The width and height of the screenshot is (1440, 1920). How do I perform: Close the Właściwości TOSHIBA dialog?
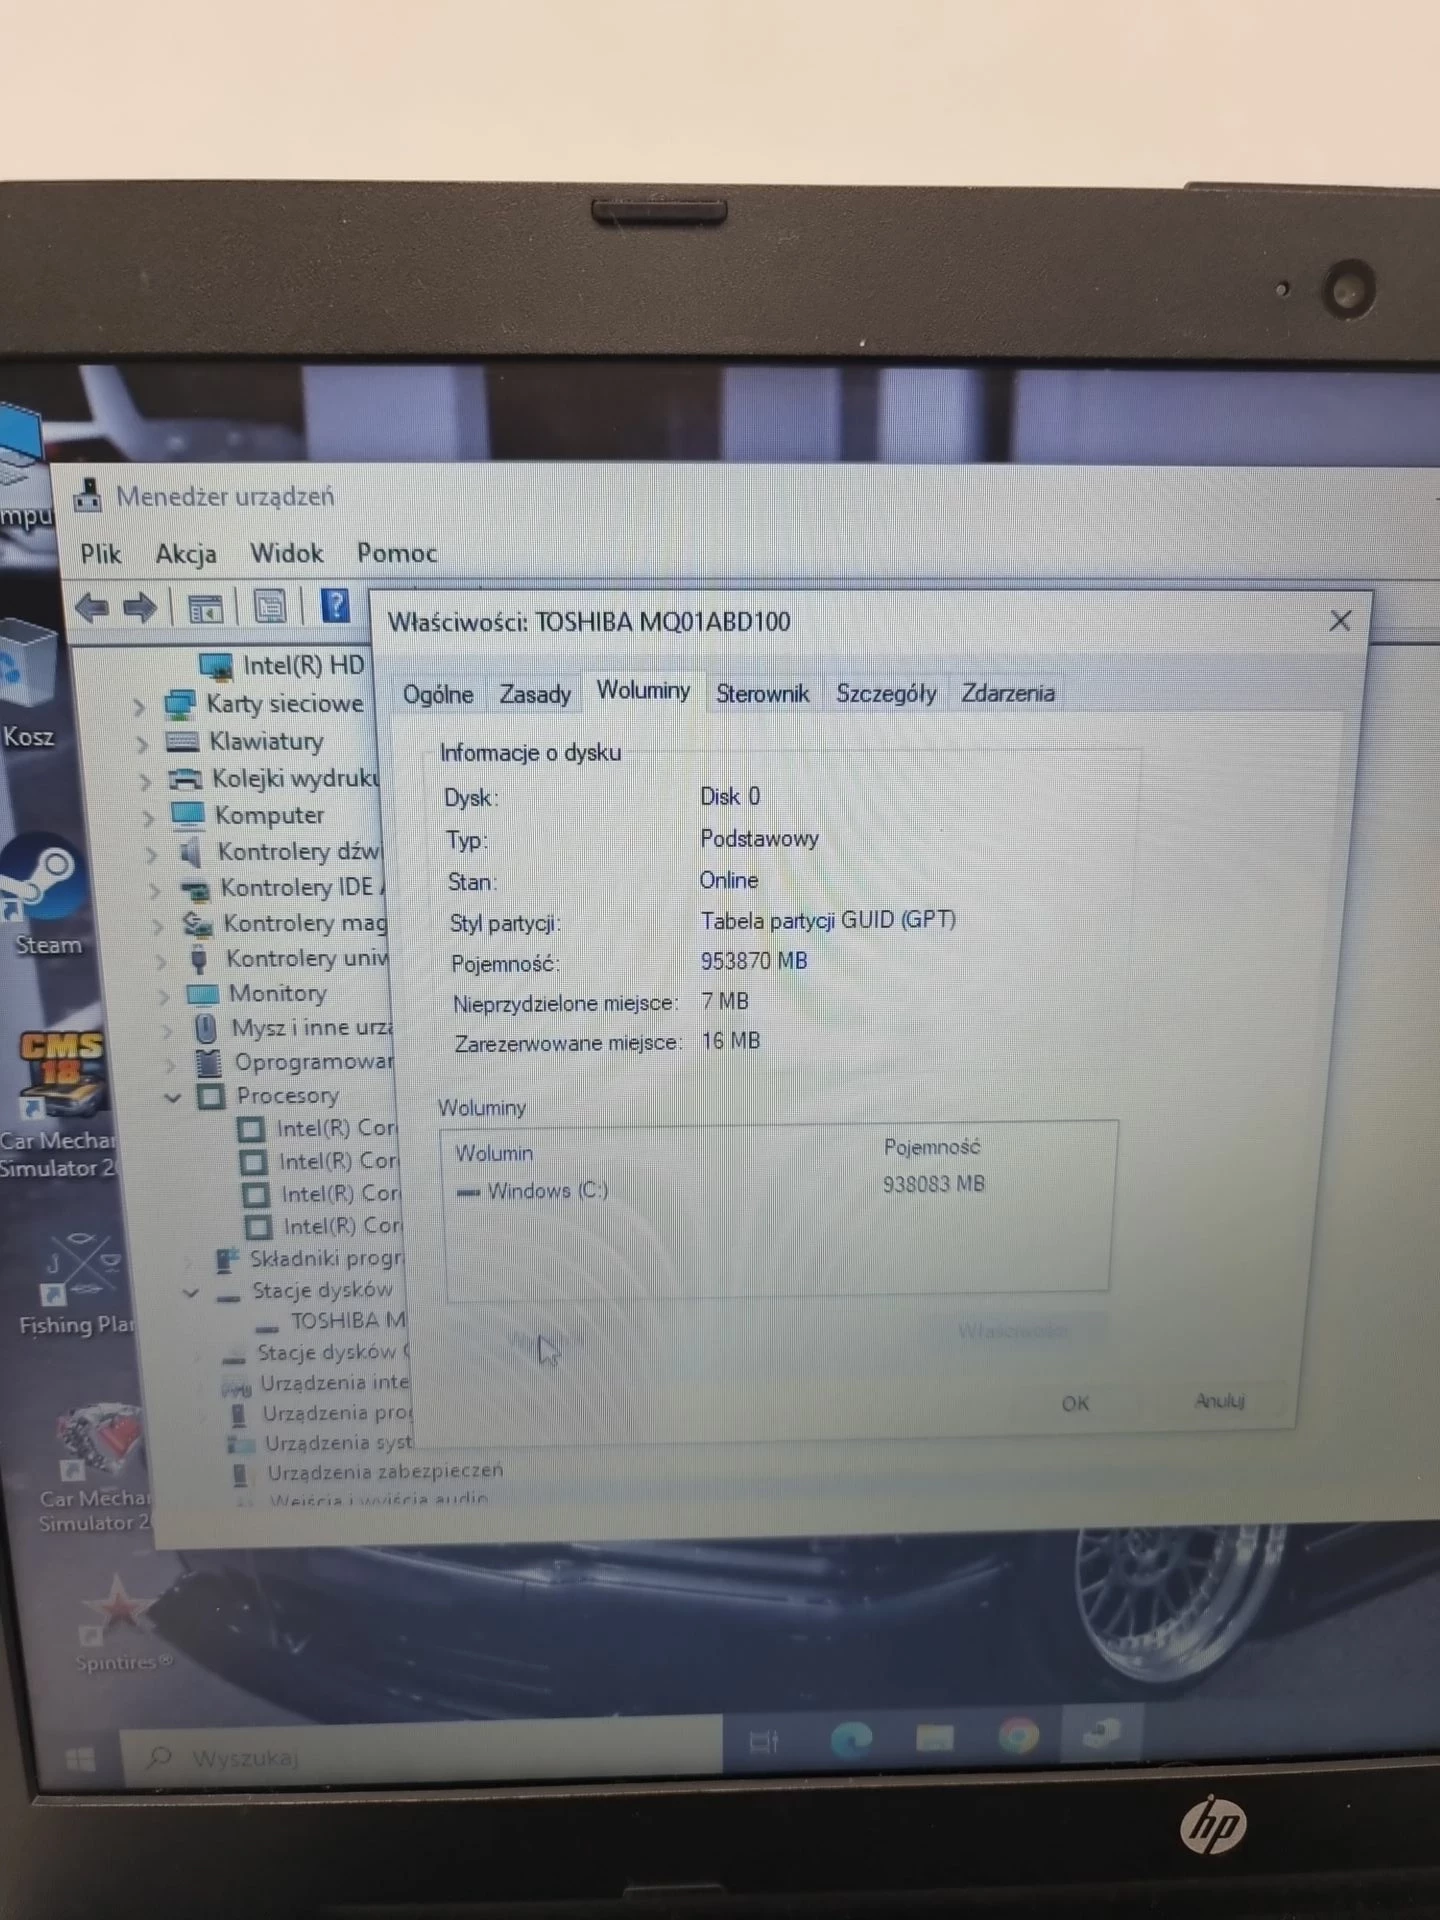[x=1340, y=621]
